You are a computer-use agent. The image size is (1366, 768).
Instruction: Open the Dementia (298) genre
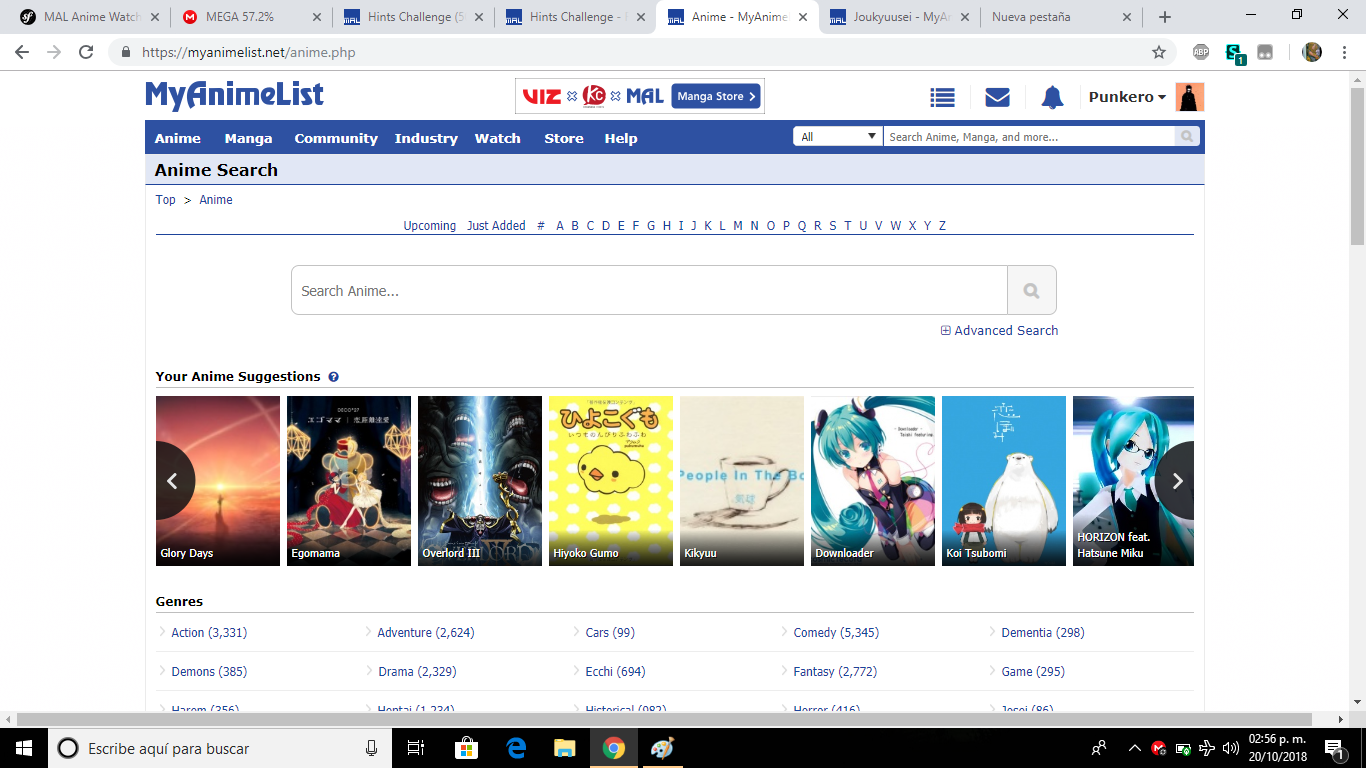(1043, 633)
